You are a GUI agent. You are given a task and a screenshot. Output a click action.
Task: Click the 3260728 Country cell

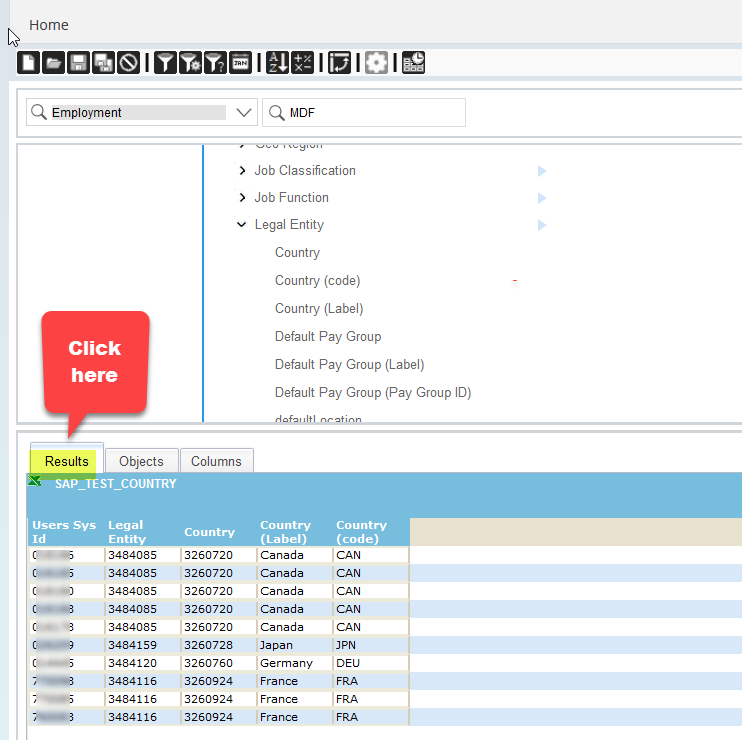219,645
